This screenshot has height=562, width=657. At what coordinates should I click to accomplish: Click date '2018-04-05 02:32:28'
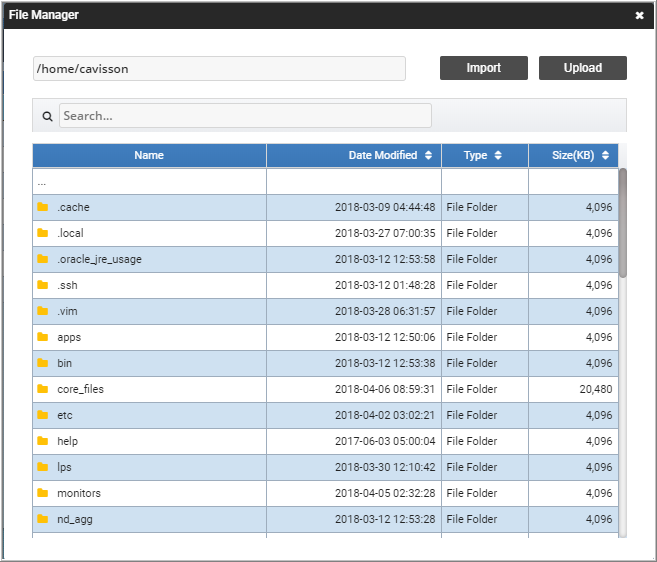pyautogui.click(x=385, y=493)
